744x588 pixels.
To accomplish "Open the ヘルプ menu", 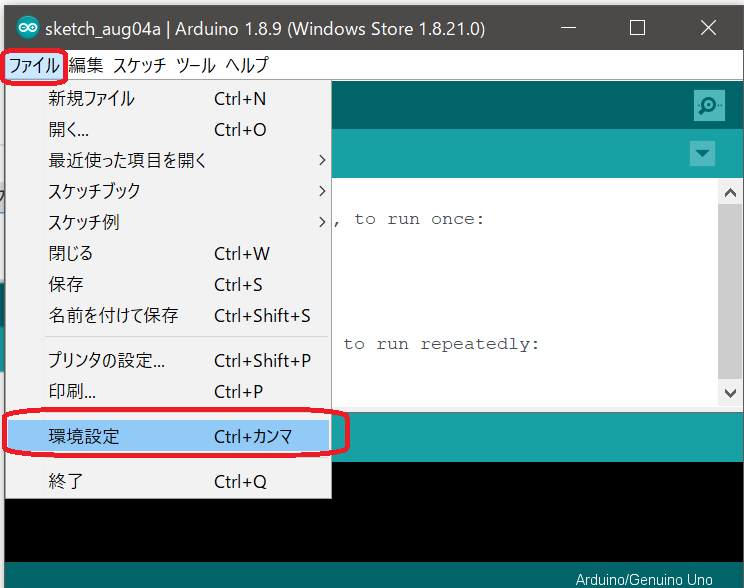I will [x=247, y=65].
